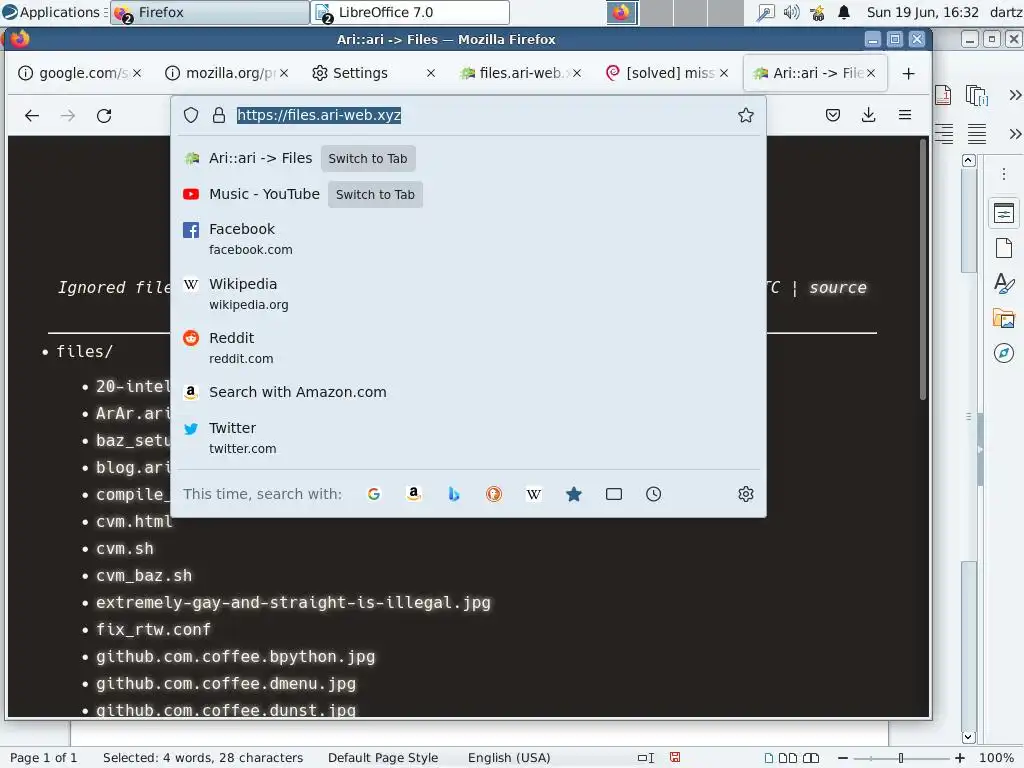Search this time with DuckDuckGo icon

coord(494,494)
